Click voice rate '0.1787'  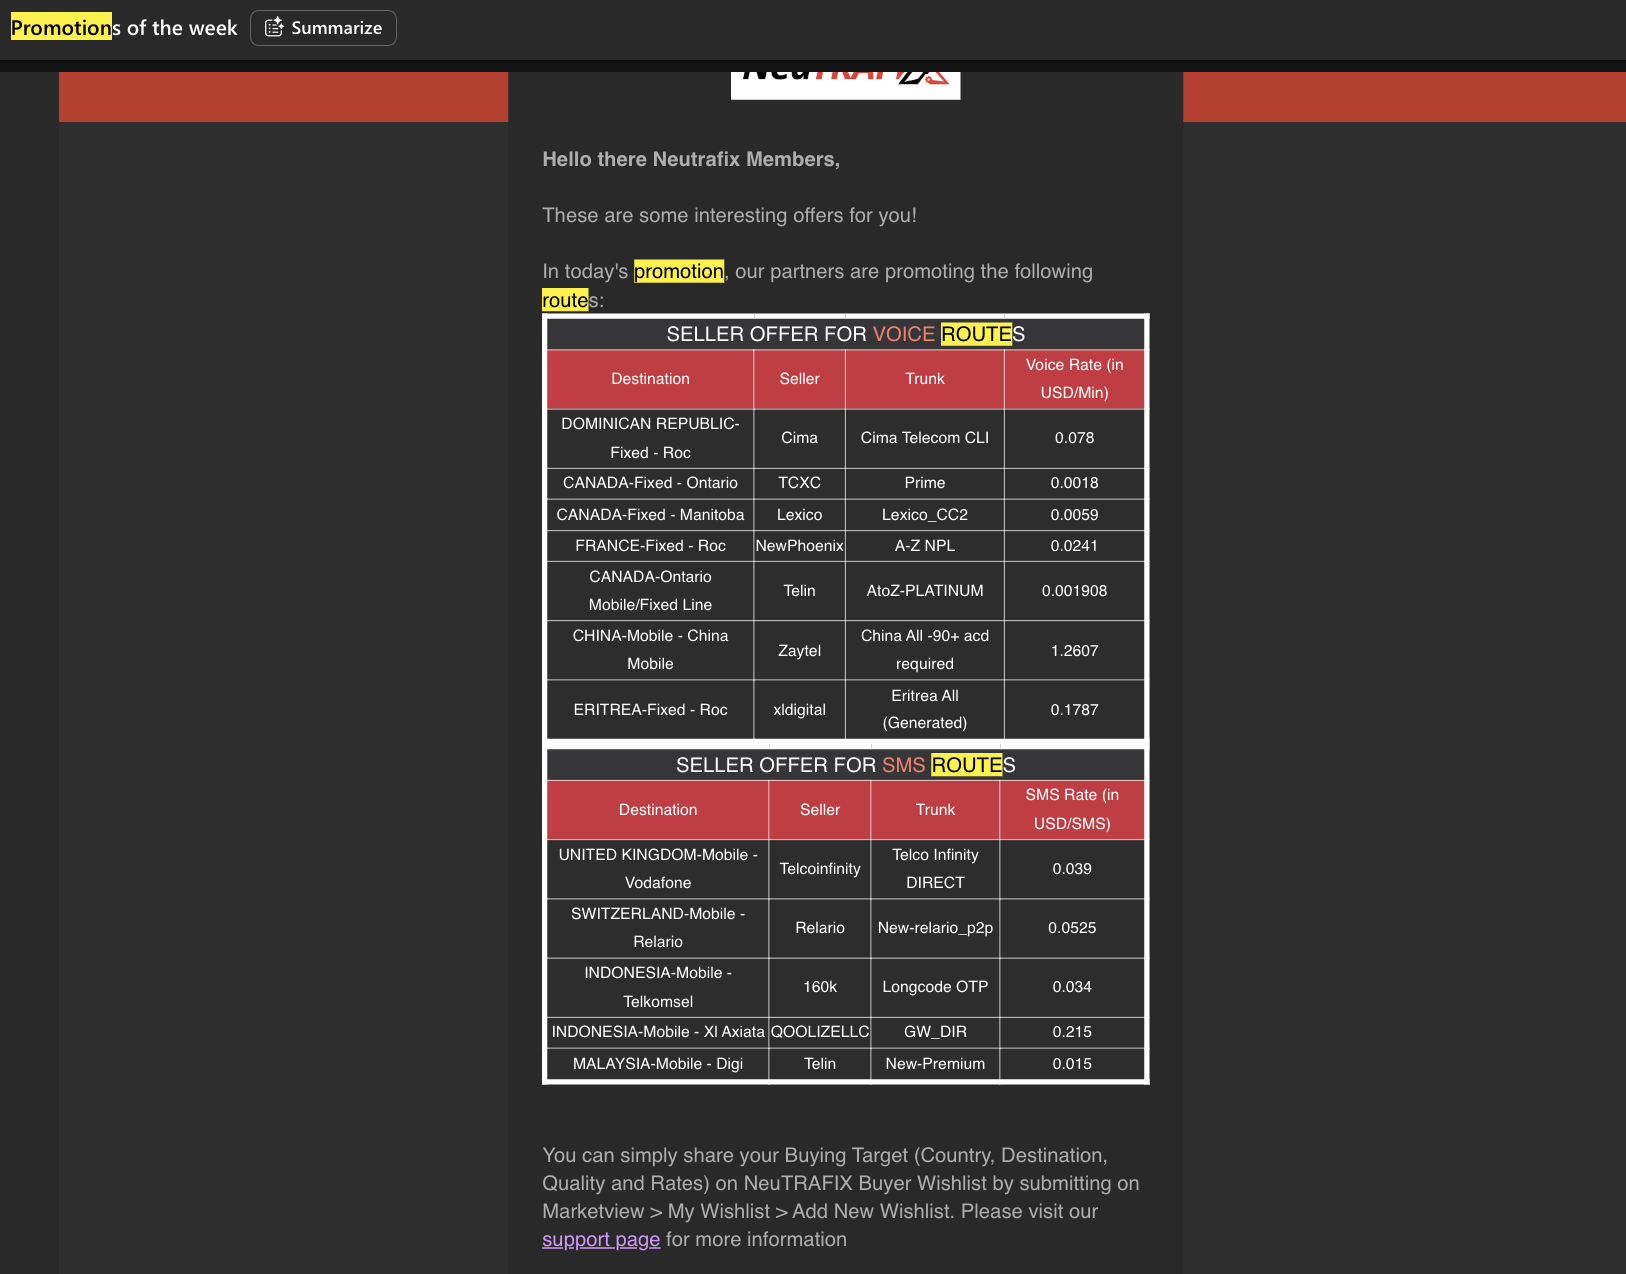click(x=1074, y=710)
